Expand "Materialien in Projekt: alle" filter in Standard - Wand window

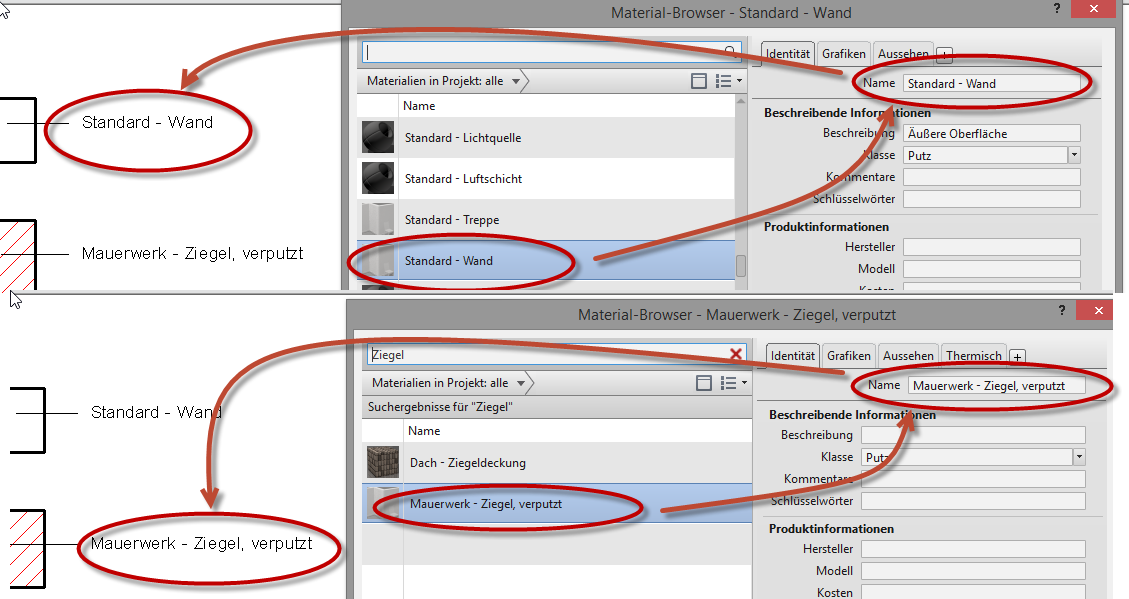point(516,81)
